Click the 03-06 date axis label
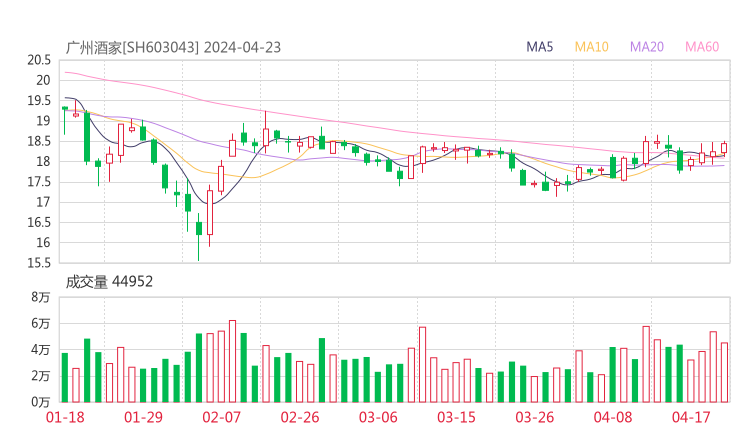The height and width of the screenshot is (440, 740). point(378,417)
